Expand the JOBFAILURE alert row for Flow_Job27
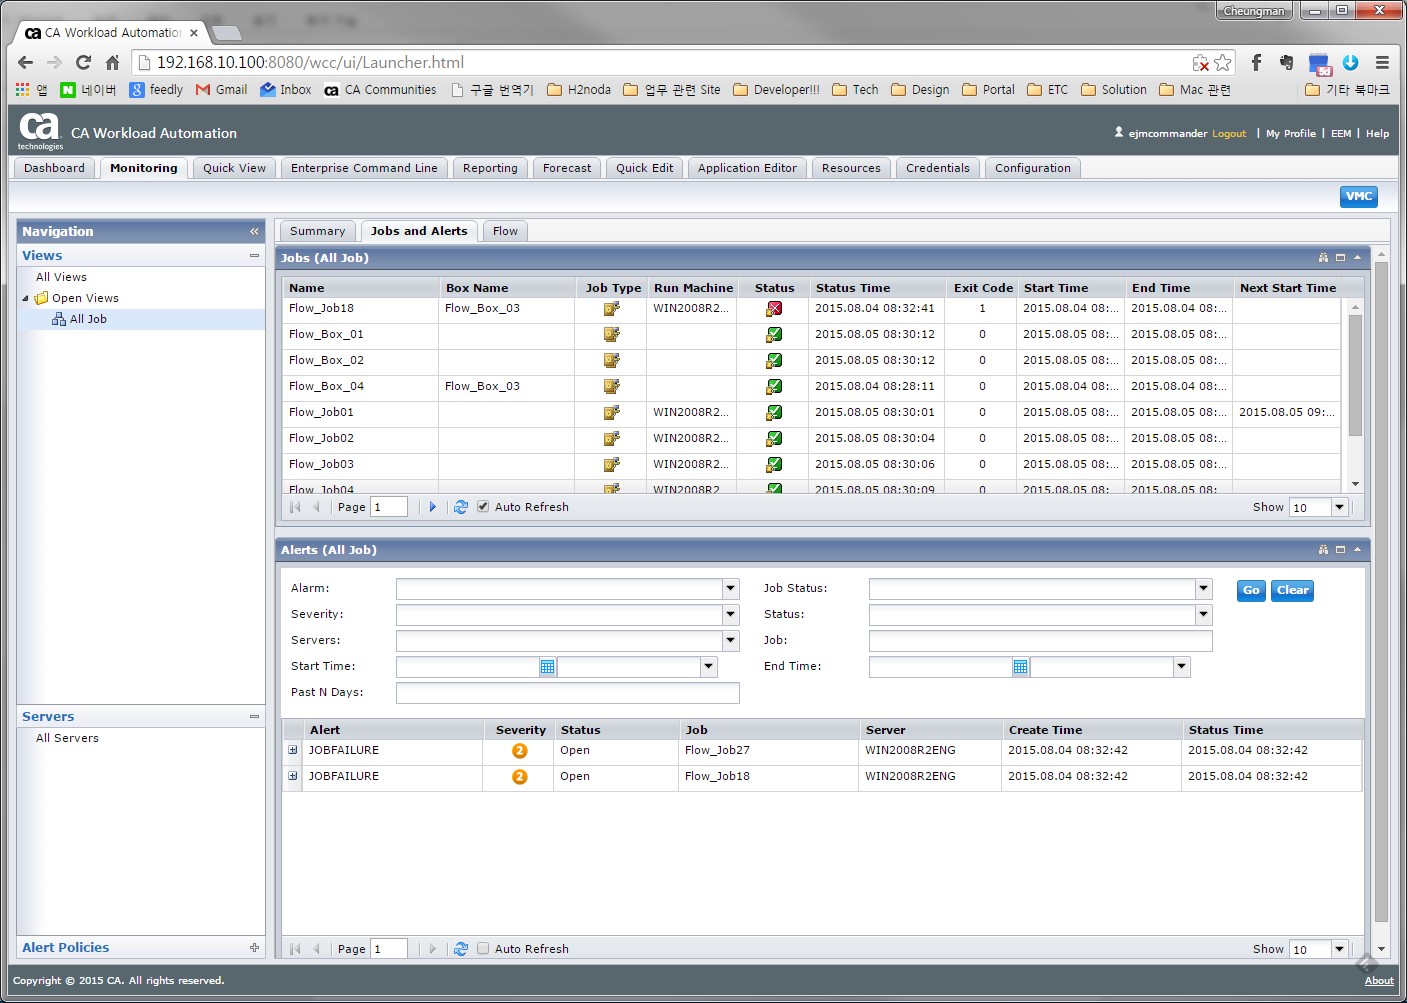This screenshot has height=1003, width=1407. [293, 750]
